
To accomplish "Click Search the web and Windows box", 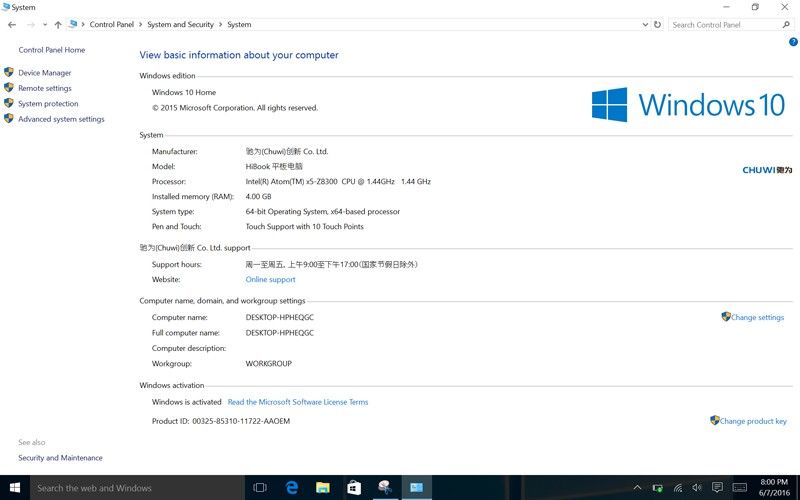I will [138, 488].
